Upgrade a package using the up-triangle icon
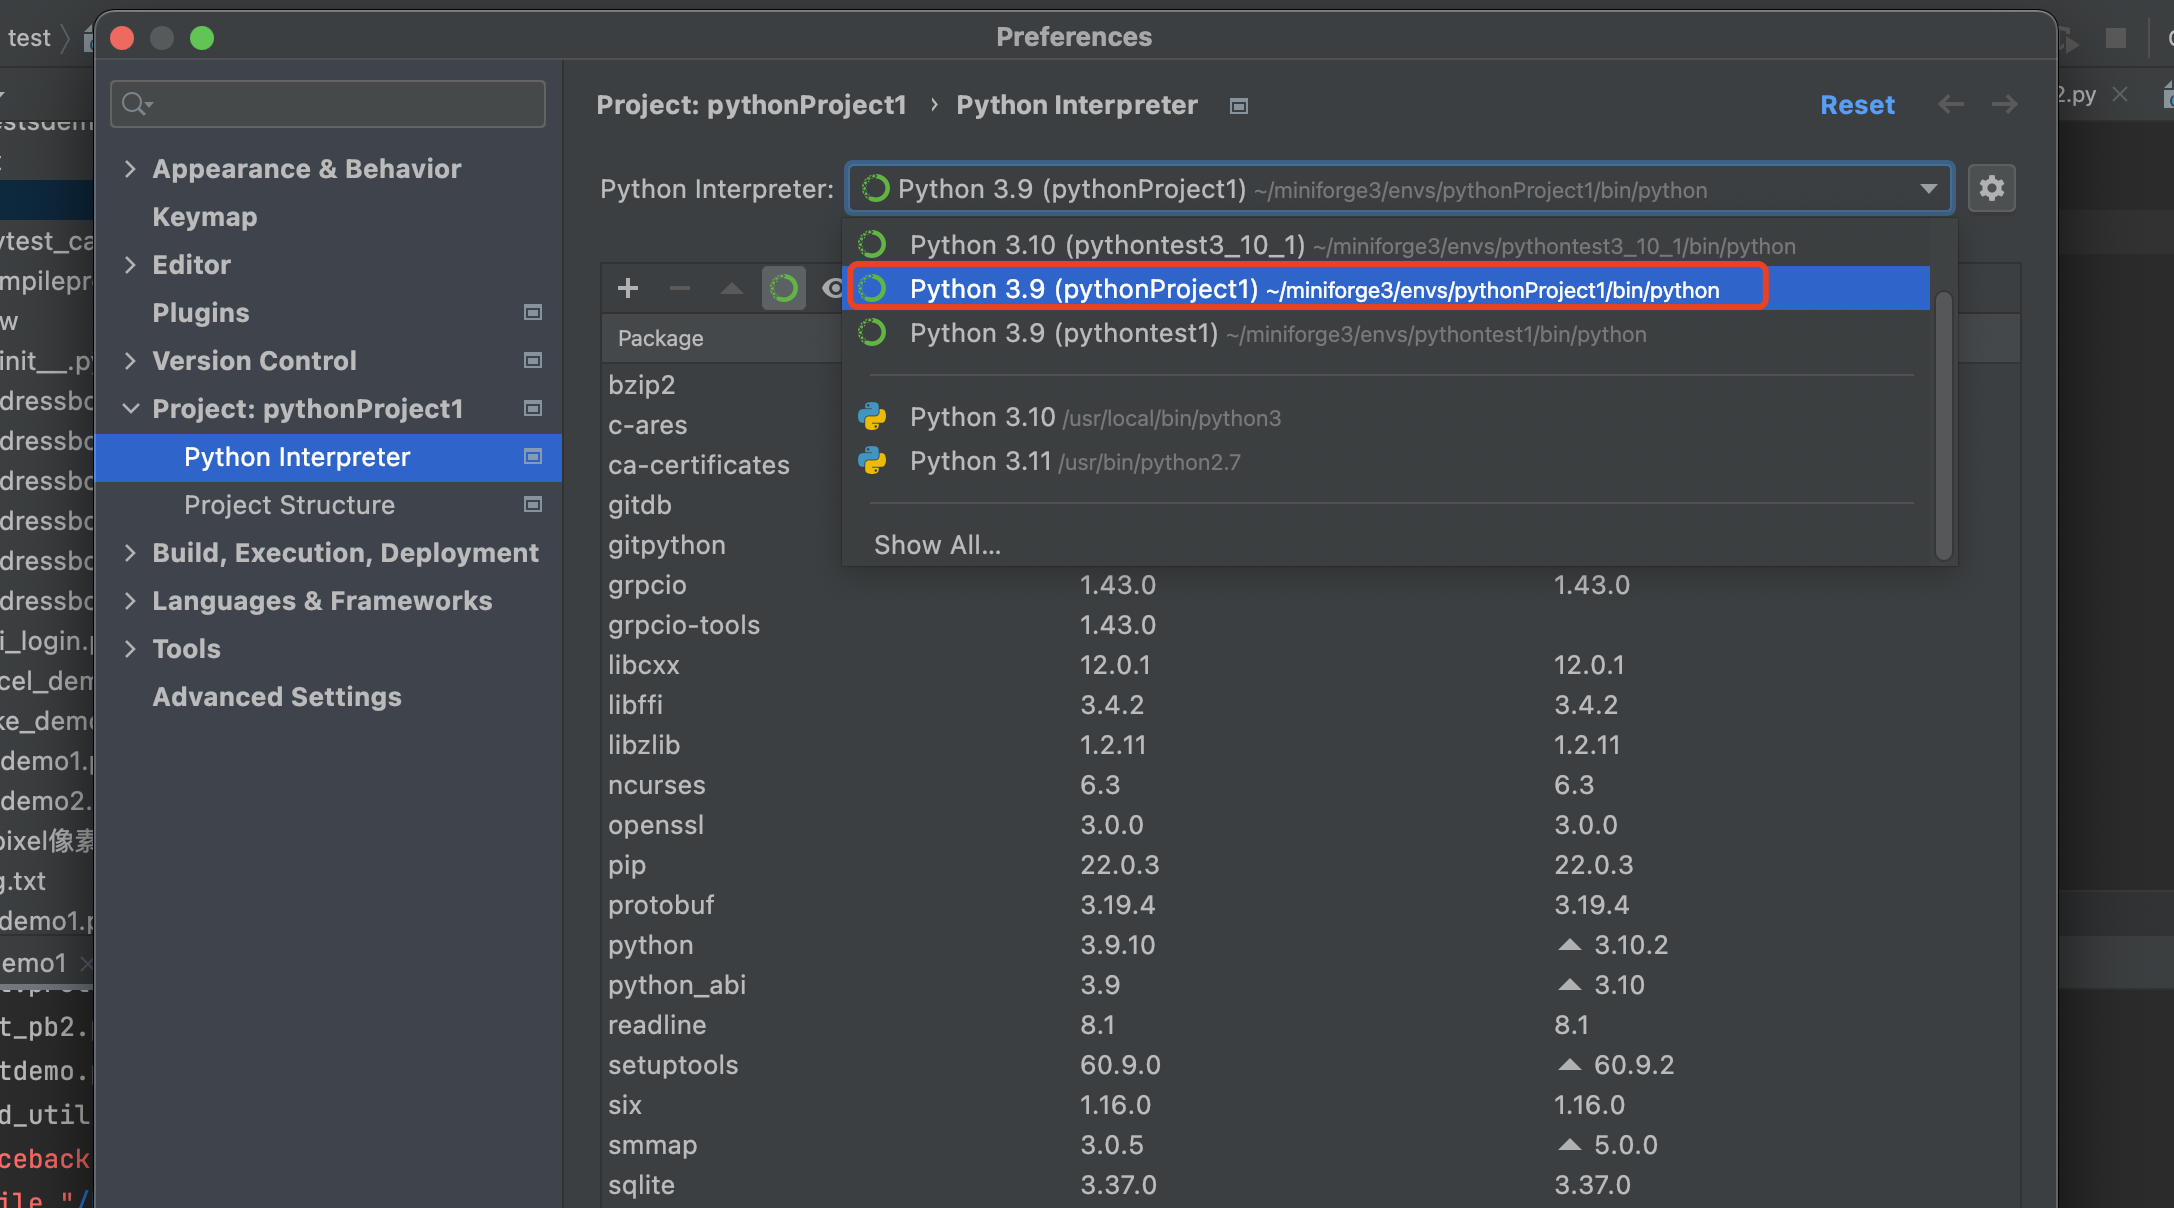The height and width of the screenshot is (1208, 2174). click(x=731, y=288)
